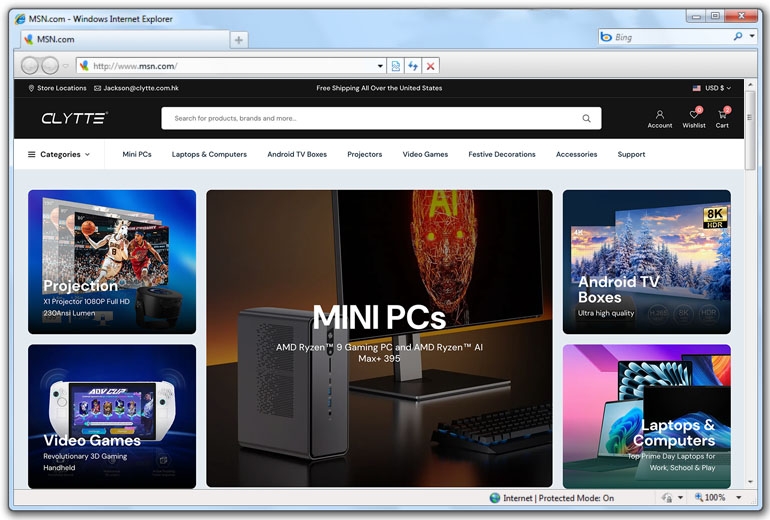Click the Support link
The width and height of the screenshot is (770, 520).
pyautogui.click(x=631, y=154)
